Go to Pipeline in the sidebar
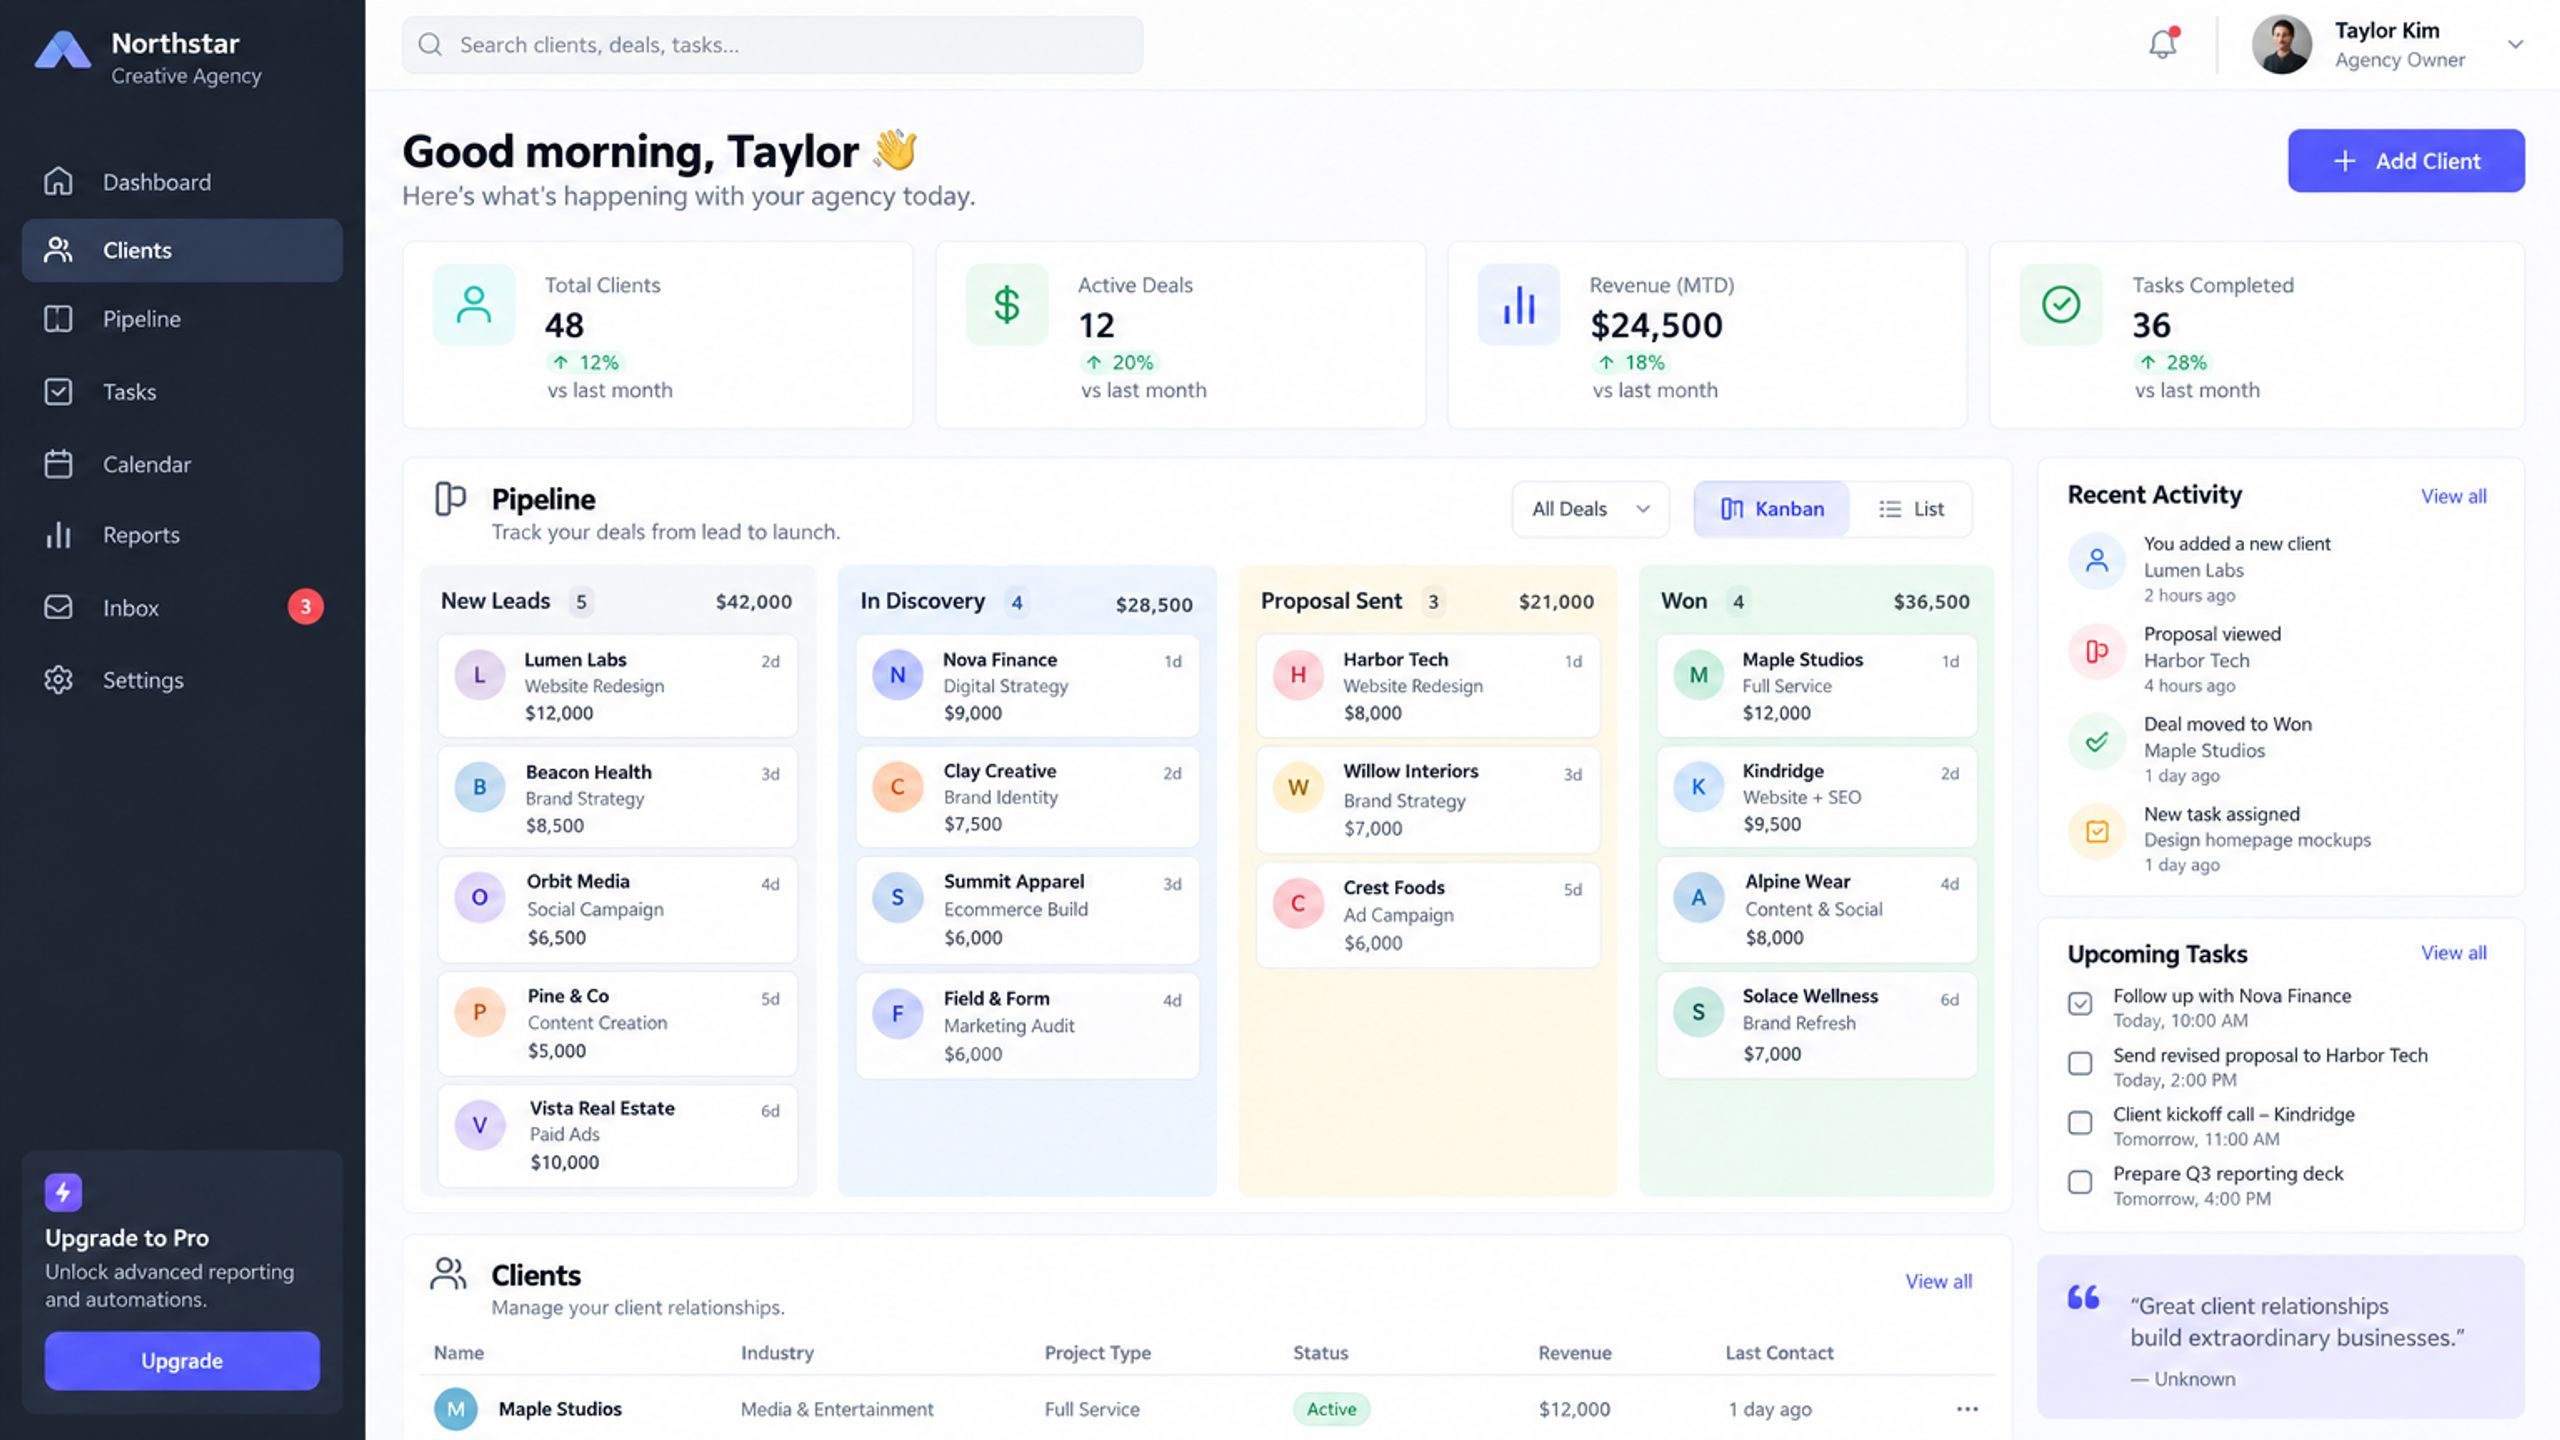Screen dimensions: 2560x1440 coord(182,319)
